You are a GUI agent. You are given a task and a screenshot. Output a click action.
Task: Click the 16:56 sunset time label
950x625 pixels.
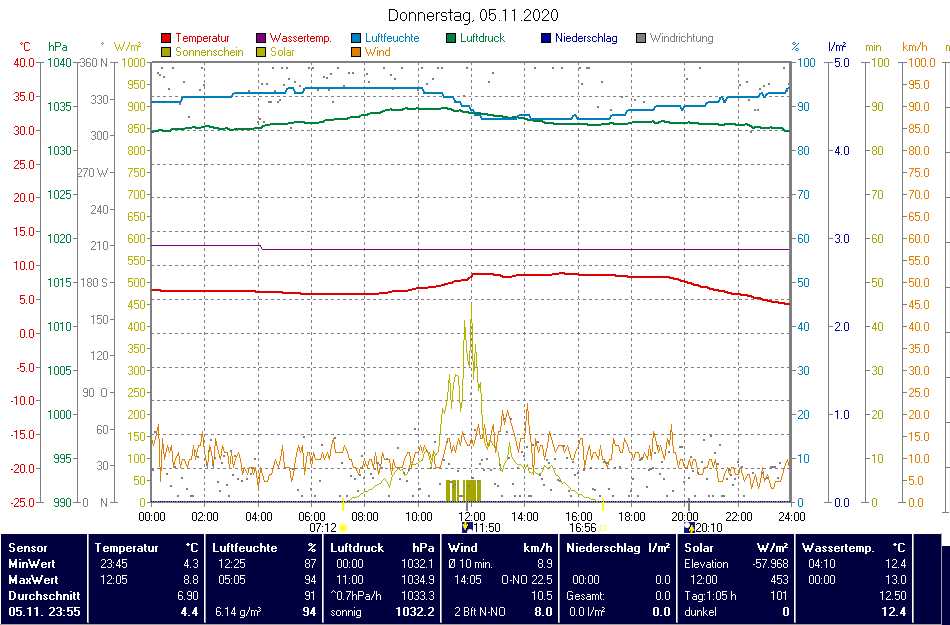click(x=583, y=528)
